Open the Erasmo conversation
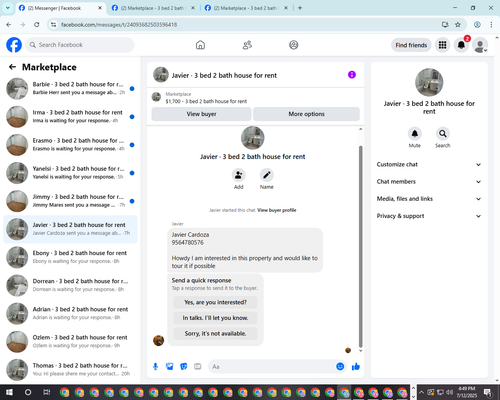 [x=70, y=145]
